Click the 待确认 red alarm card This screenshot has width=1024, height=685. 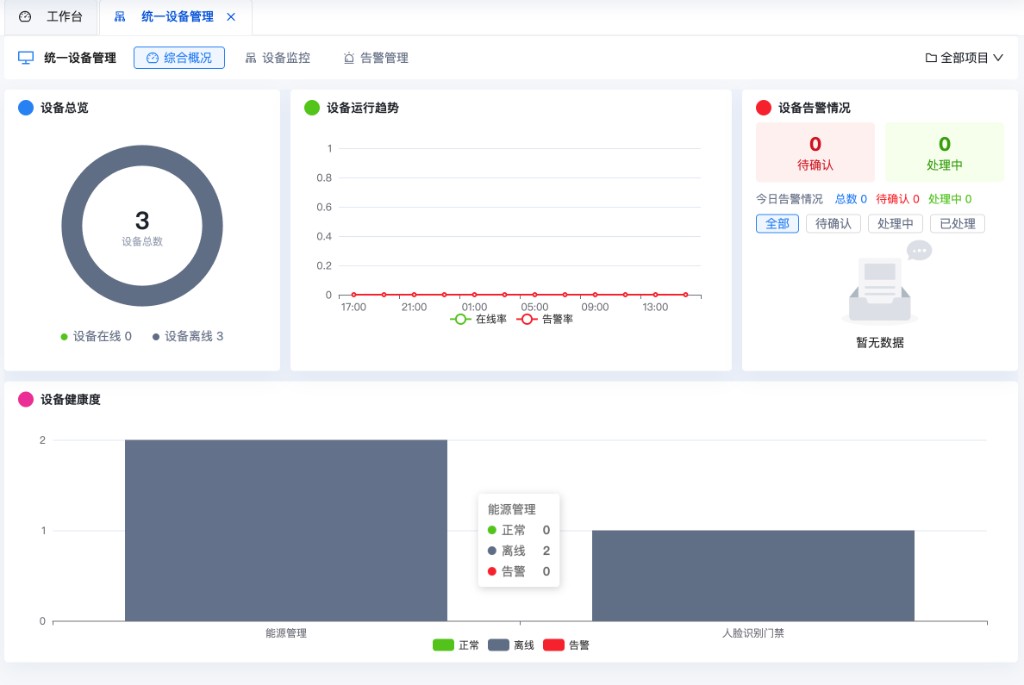pyautogui.click(x=815, y=152)
